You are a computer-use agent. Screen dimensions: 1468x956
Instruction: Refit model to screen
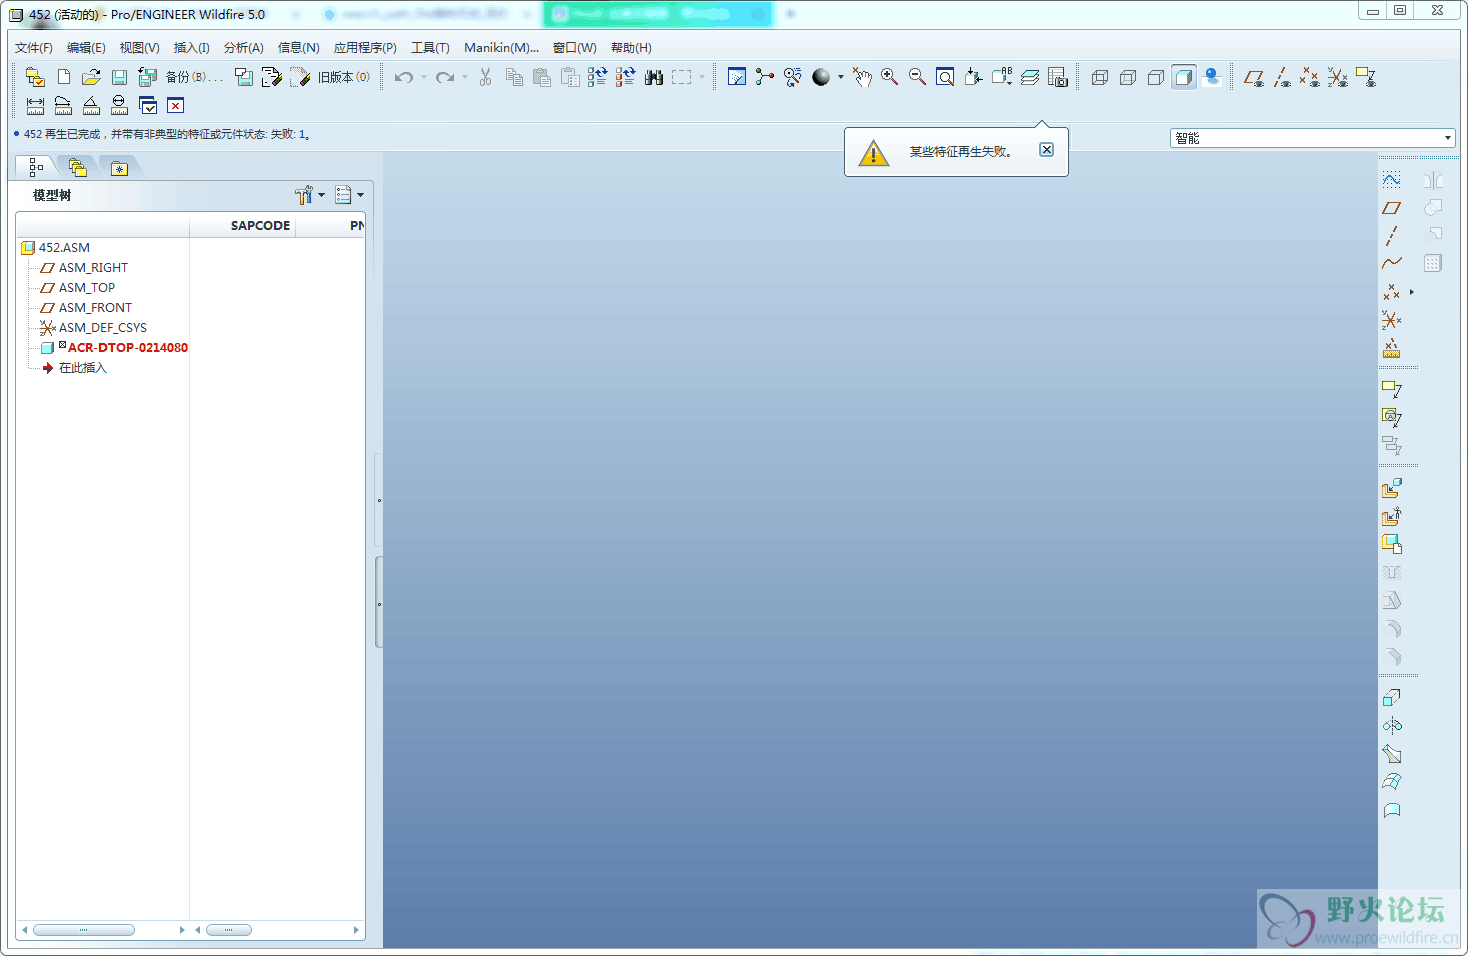click(x=945, y=77)
